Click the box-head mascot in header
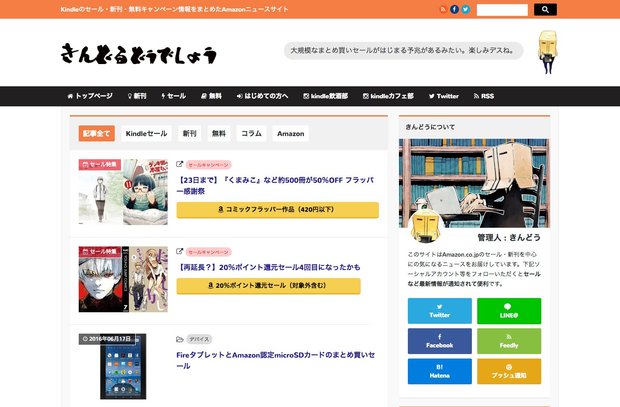This screenshot has height=407, width=620. 548,52
